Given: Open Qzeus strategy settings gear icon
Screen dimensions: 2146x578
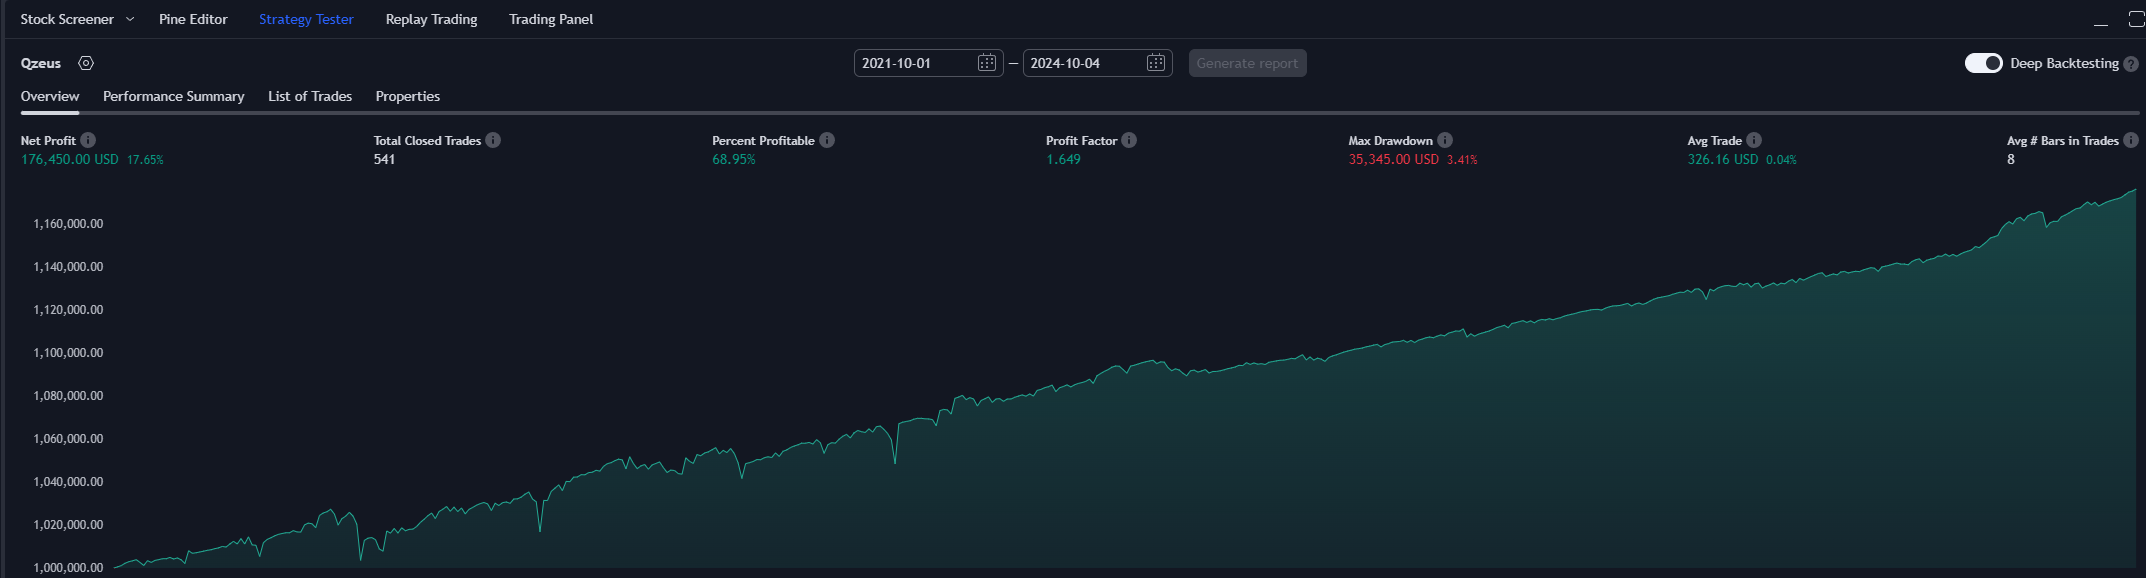Looking at the screenshot, I should coord(86,63).
